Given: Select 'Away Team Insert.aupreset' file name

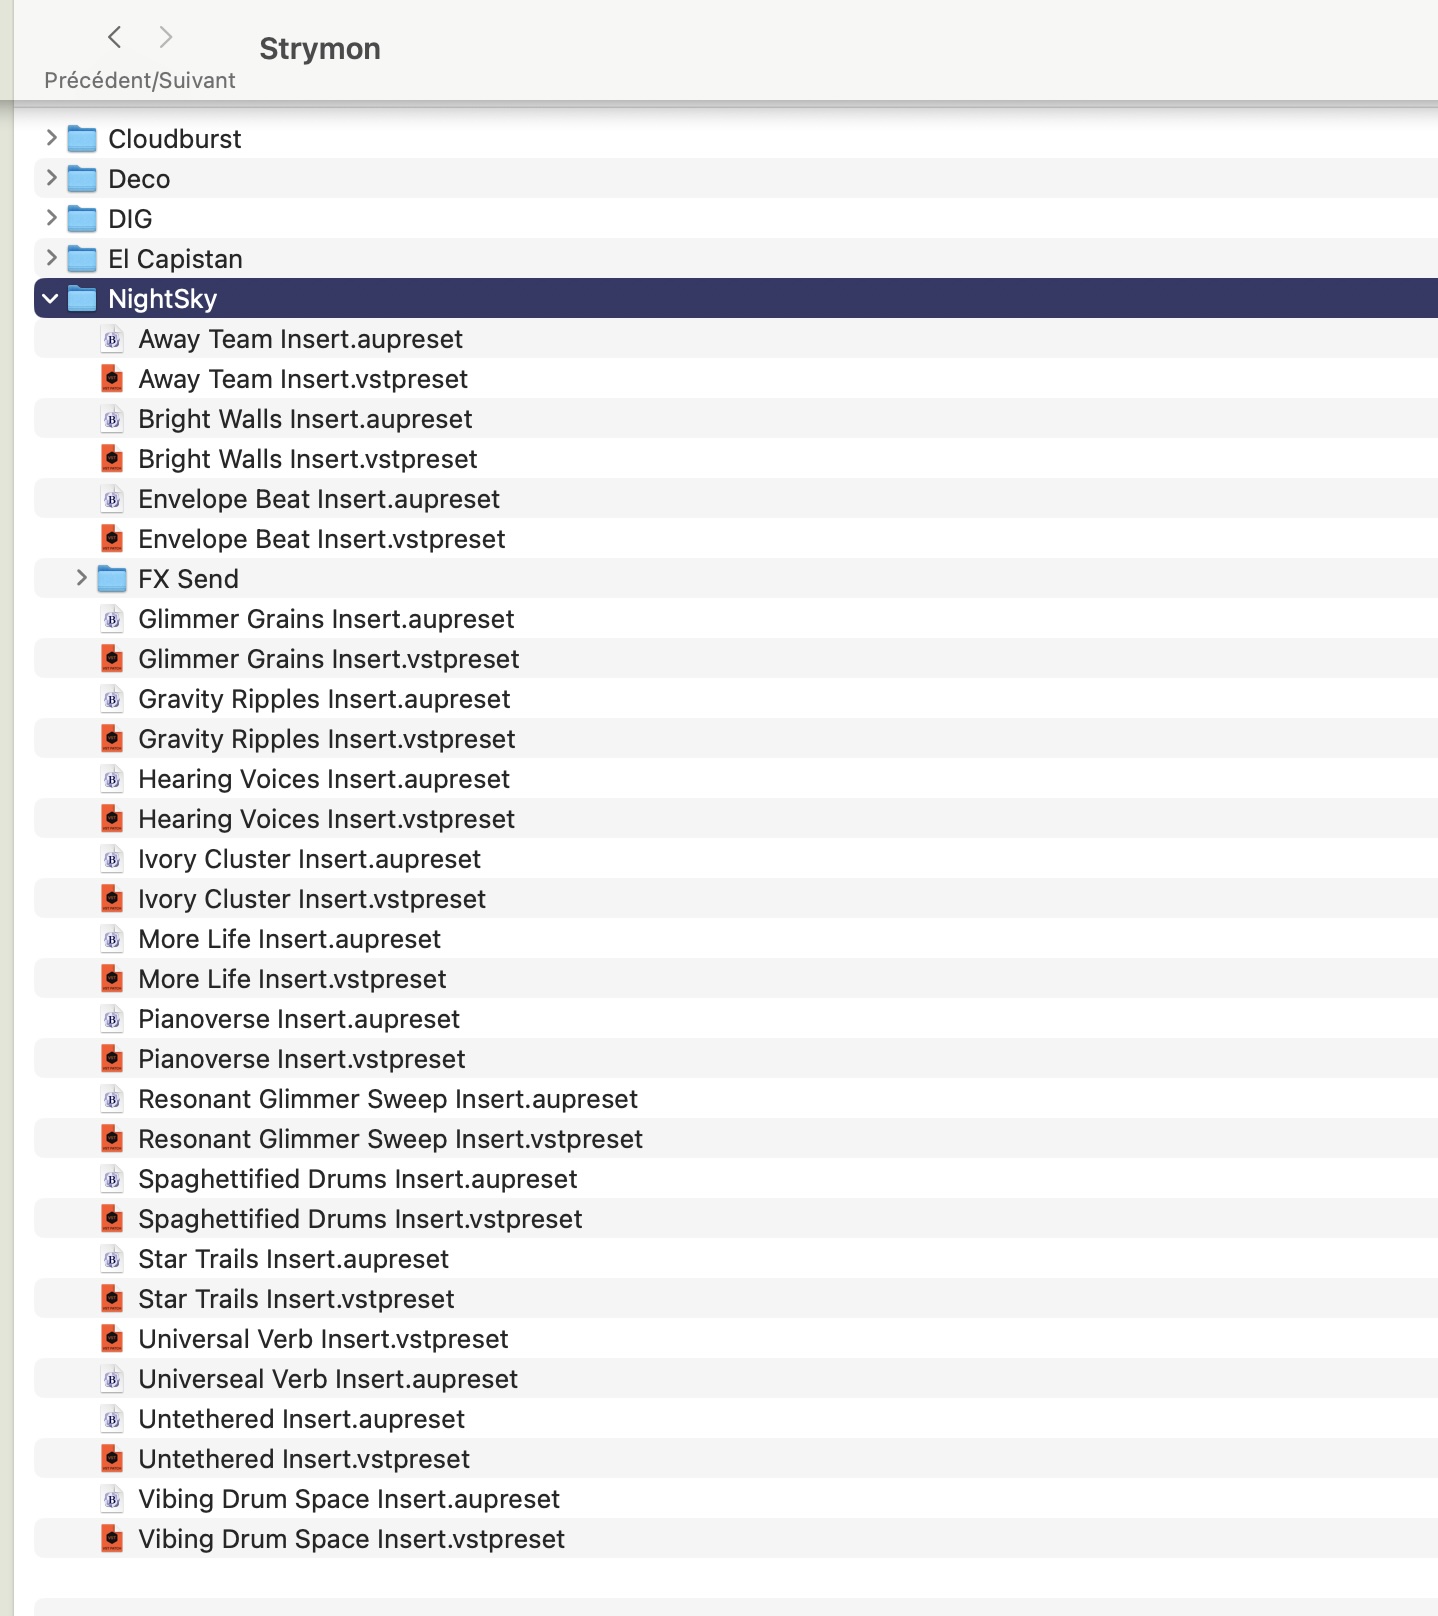Looking at the screenshot, I should [300, 339].
